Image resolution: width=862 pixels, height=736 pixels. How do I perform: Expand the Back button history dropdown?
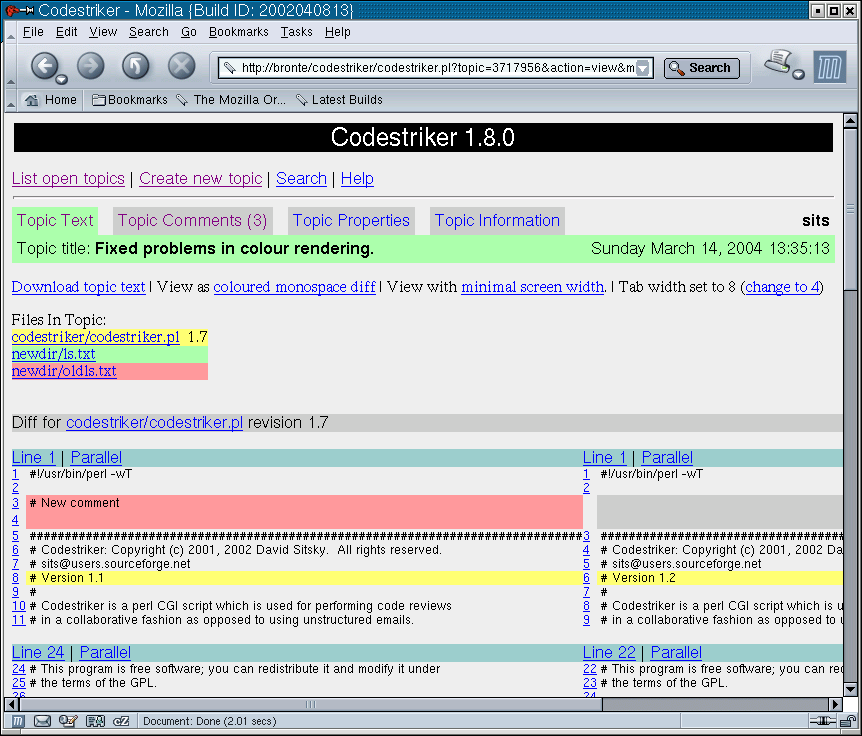pos(62,79)
